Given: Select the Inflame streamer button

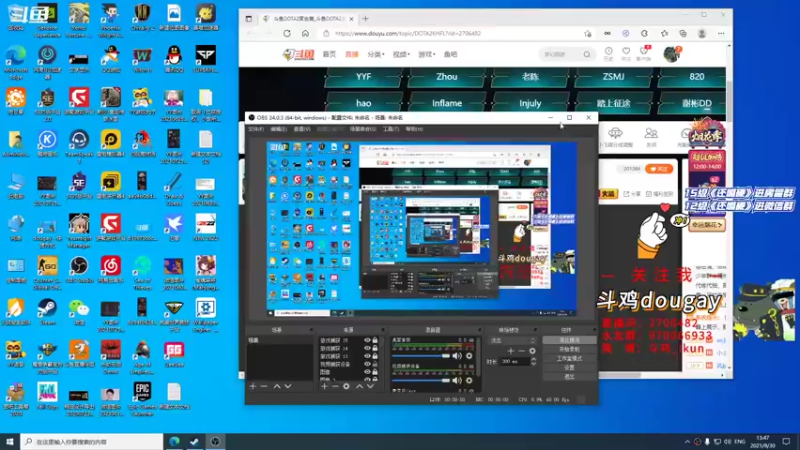Looking at the screenshot, I should [446, 104].
